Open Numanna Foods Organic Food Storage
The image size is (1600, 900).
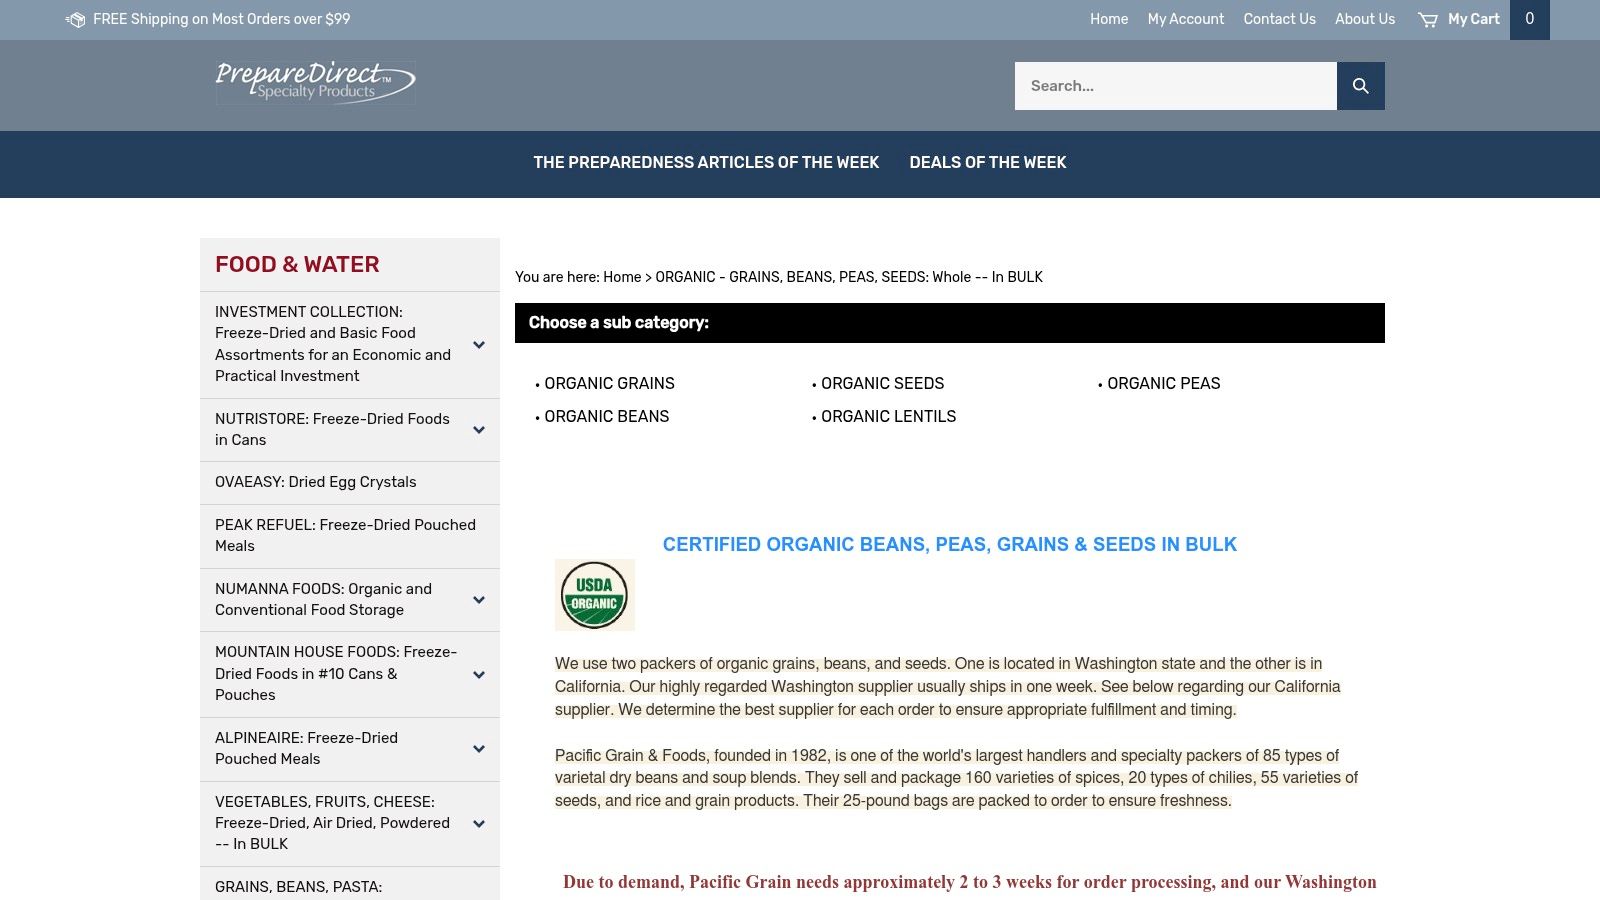pos(323,600)
